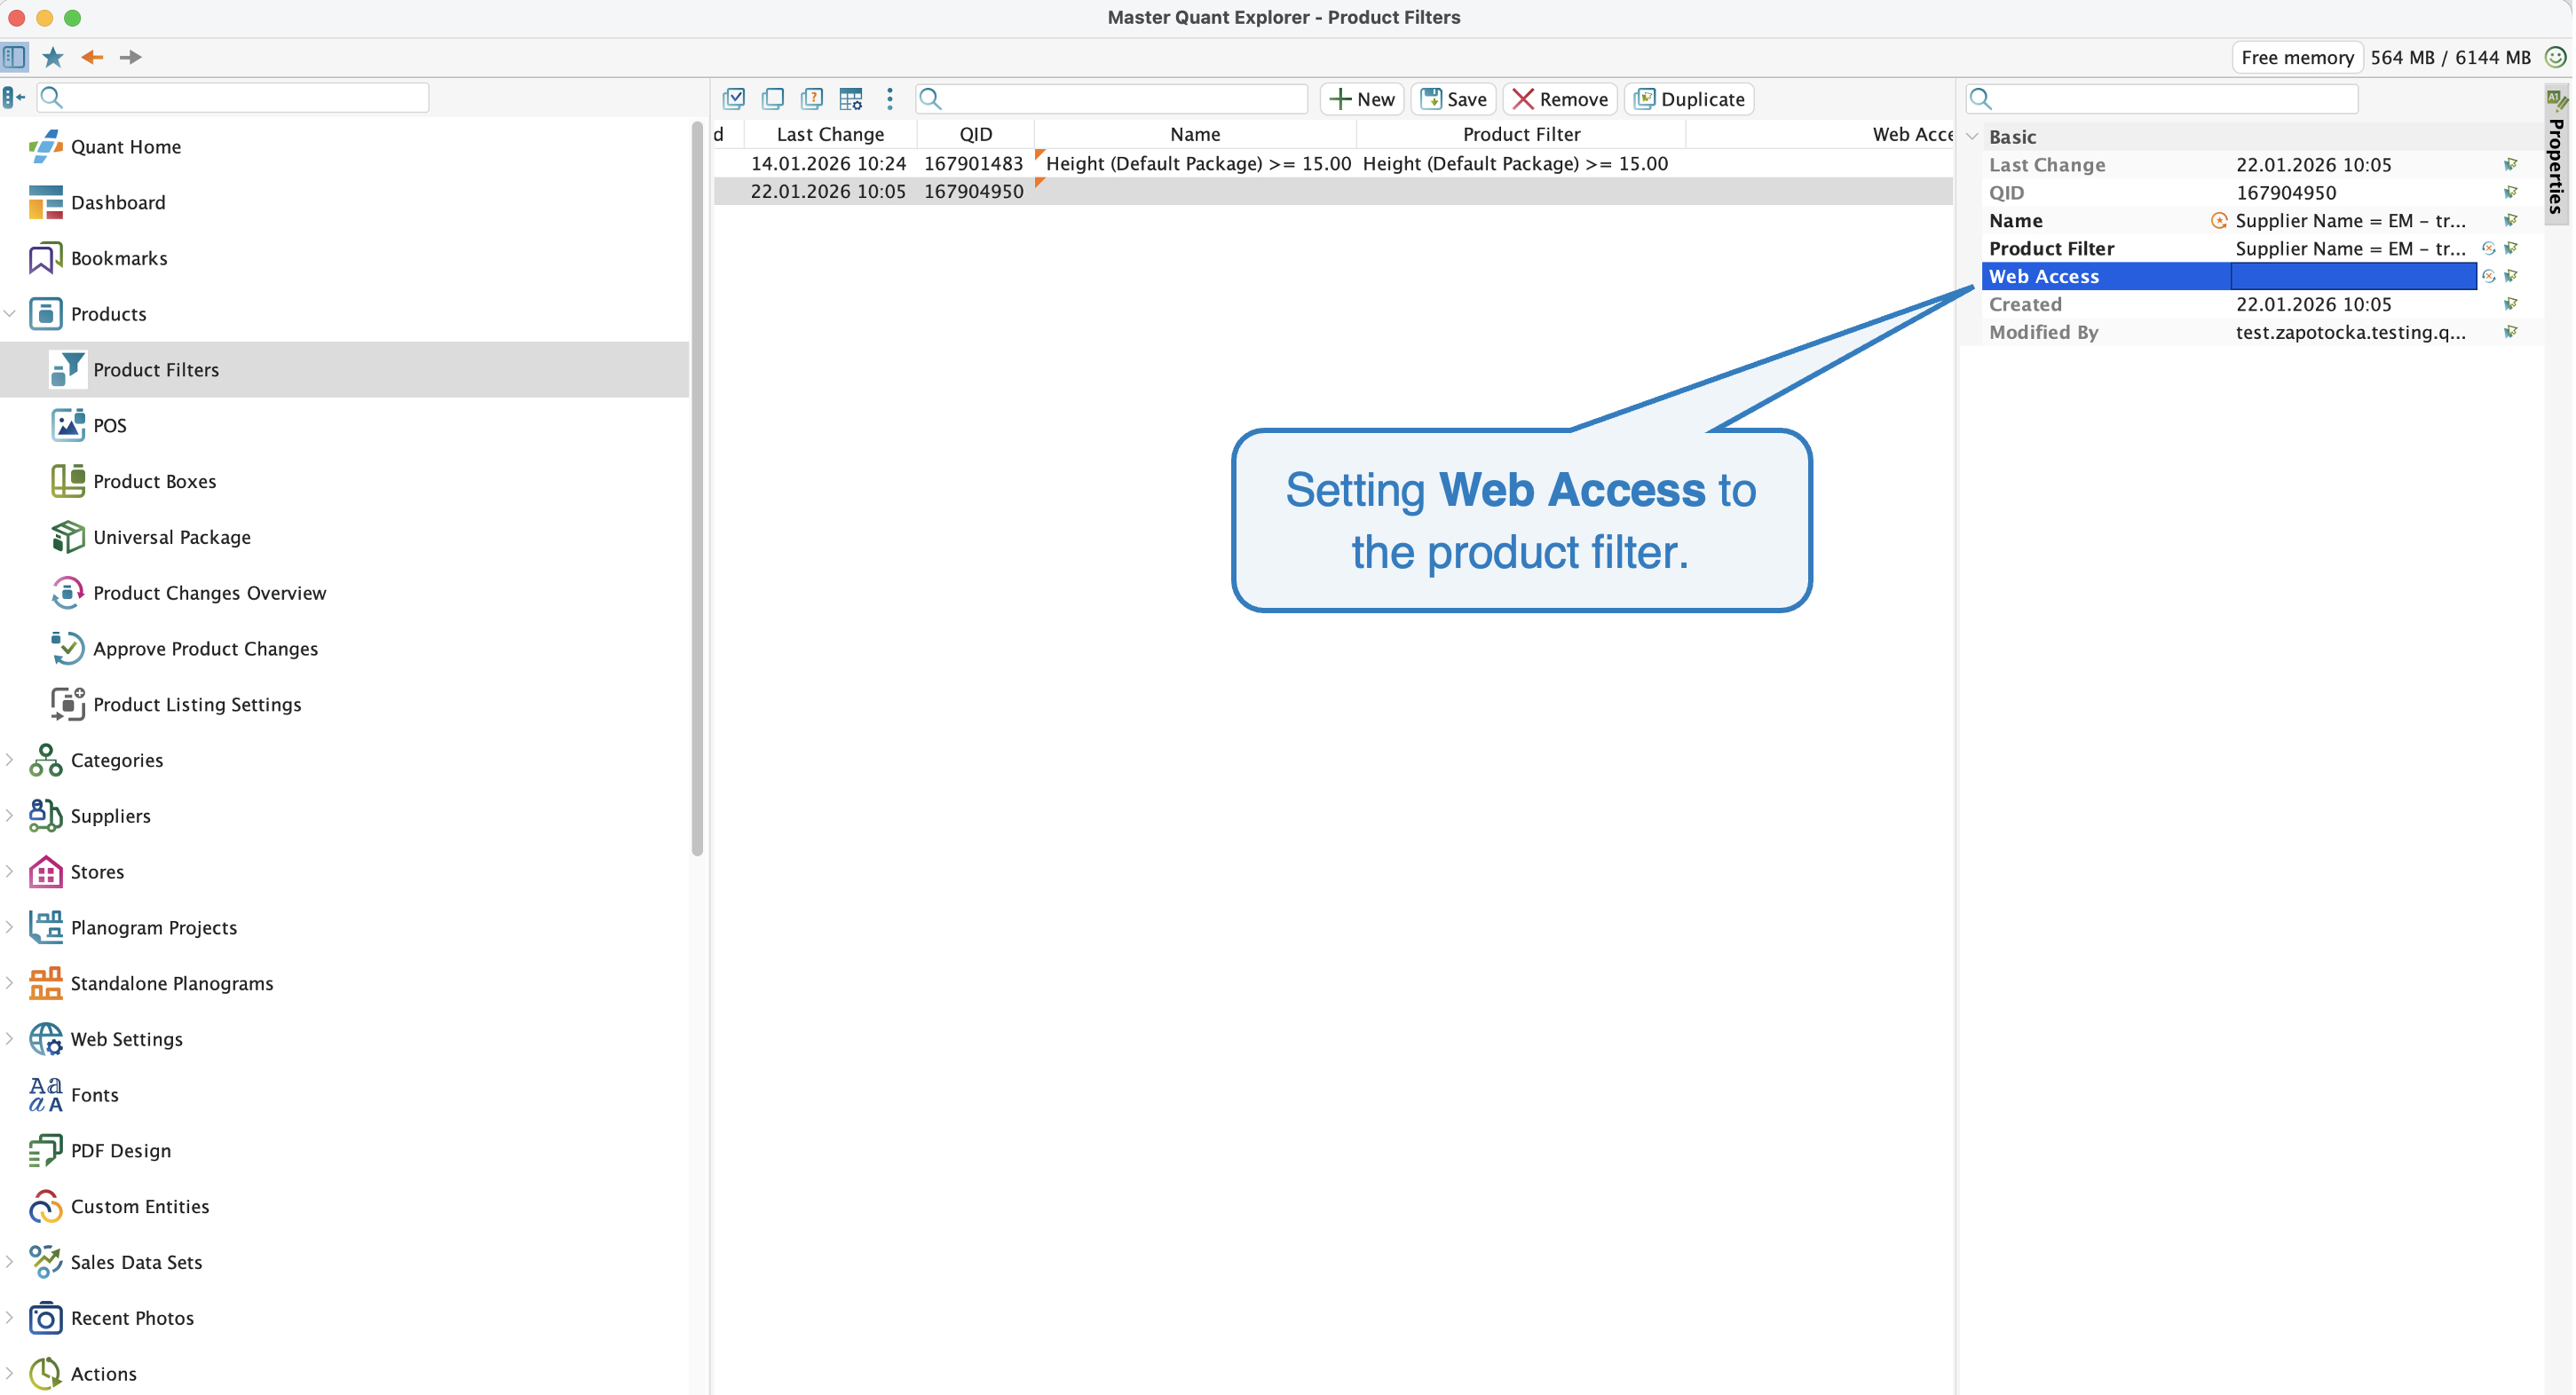Toggle the navigation sidebar panel icon
The image size is (2576, 1395).
pyautogui.click(x=15, y=57)
